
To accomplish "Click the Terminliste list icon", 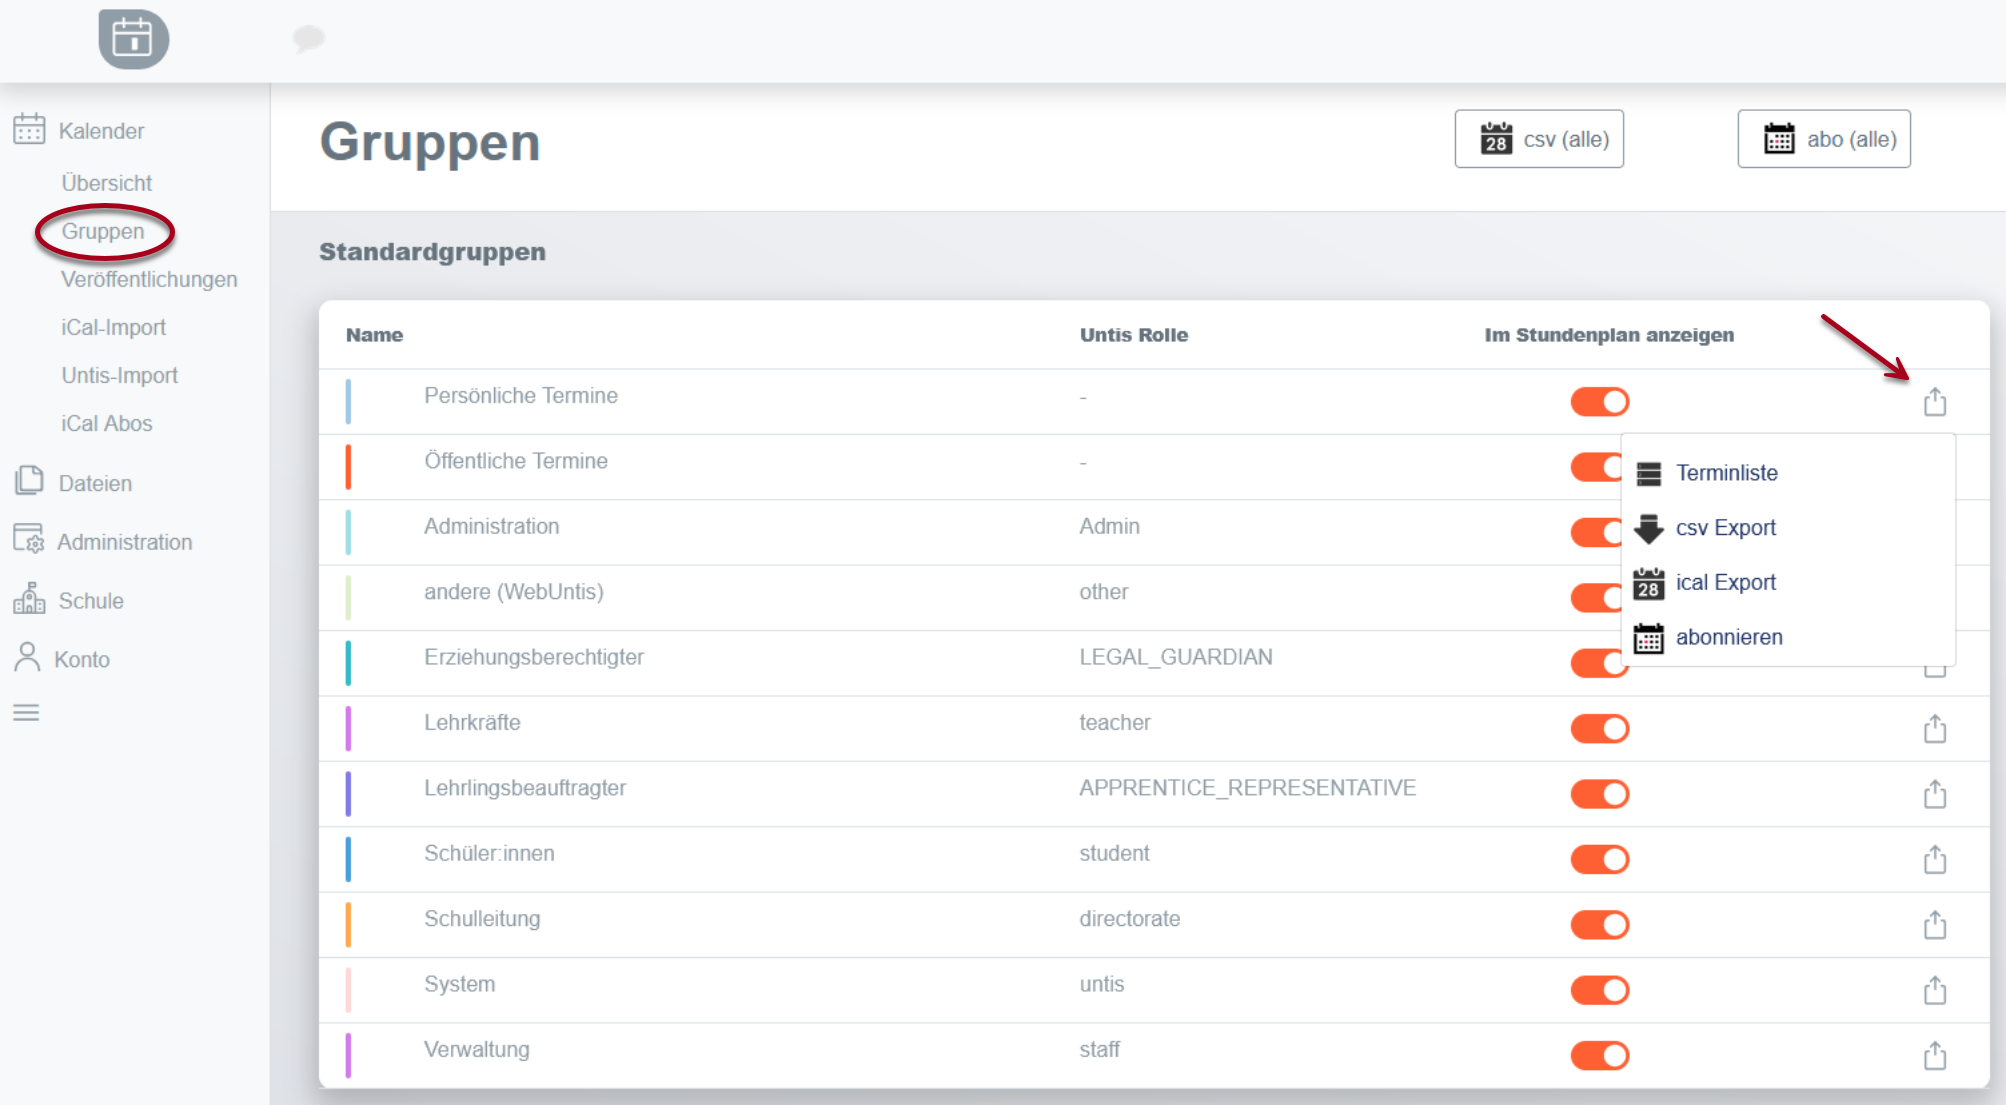I will (x=1649, y=473).
